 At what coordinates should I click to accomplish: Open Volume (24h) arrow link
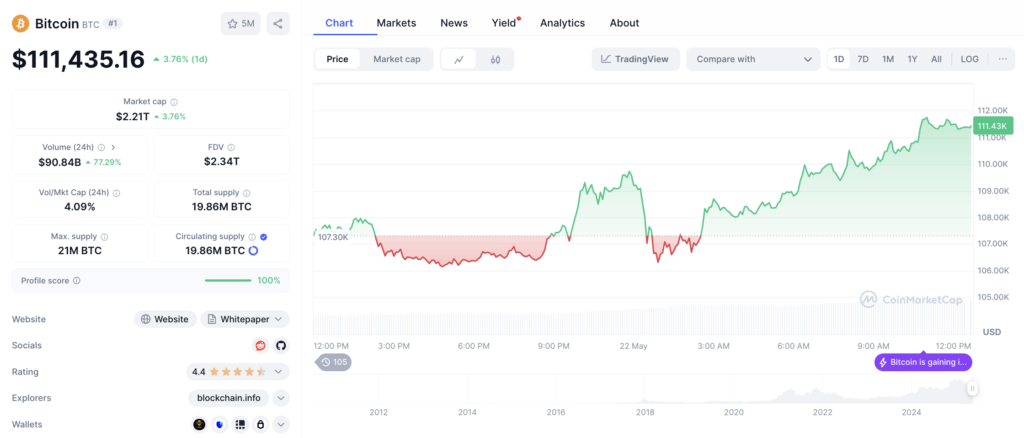[x=113, y=148]
